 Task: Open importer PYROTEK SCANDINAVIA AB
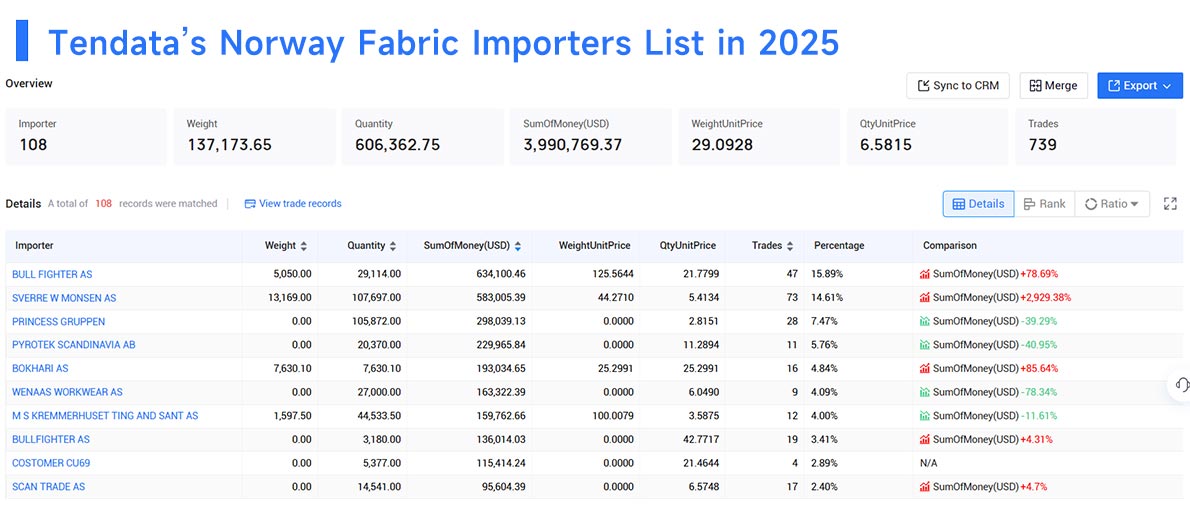click(74, 345)
